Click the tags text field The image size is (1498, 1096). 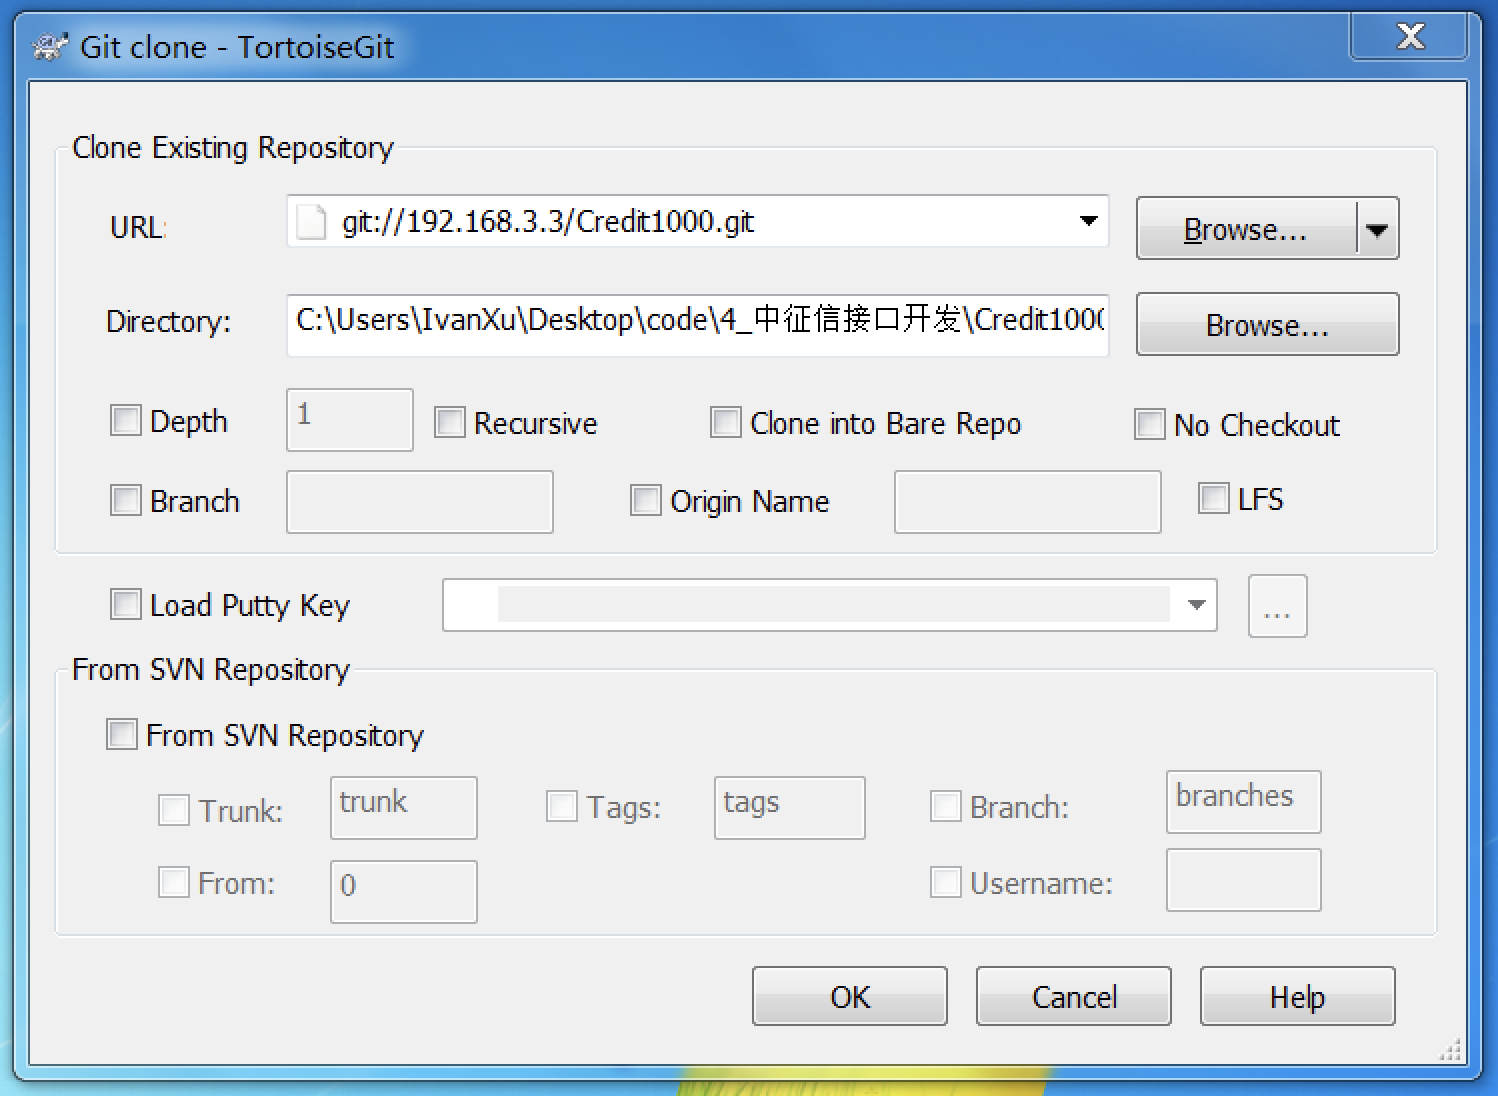click(790, 808)
